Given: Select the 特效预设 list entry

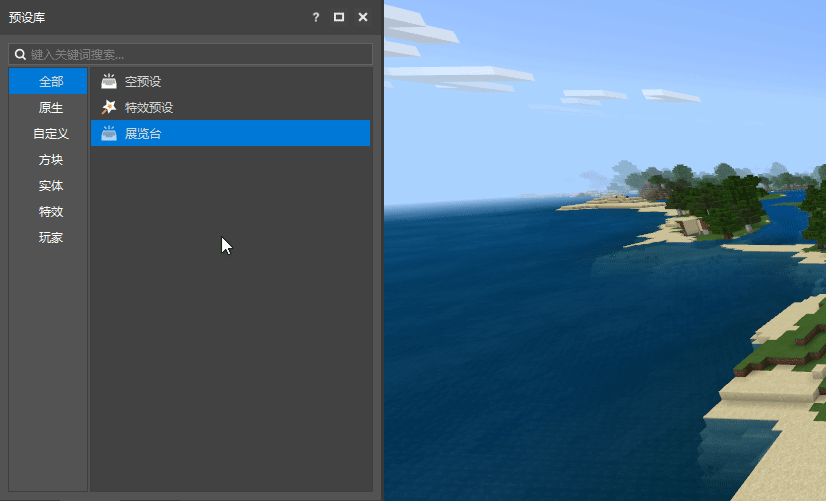Looking at the screenshot, I should pos(230,107).
